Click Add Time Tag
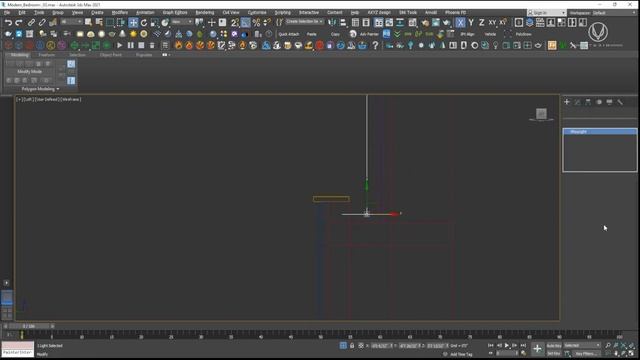The width and height of the screenshot is (640, 360). 461,354
